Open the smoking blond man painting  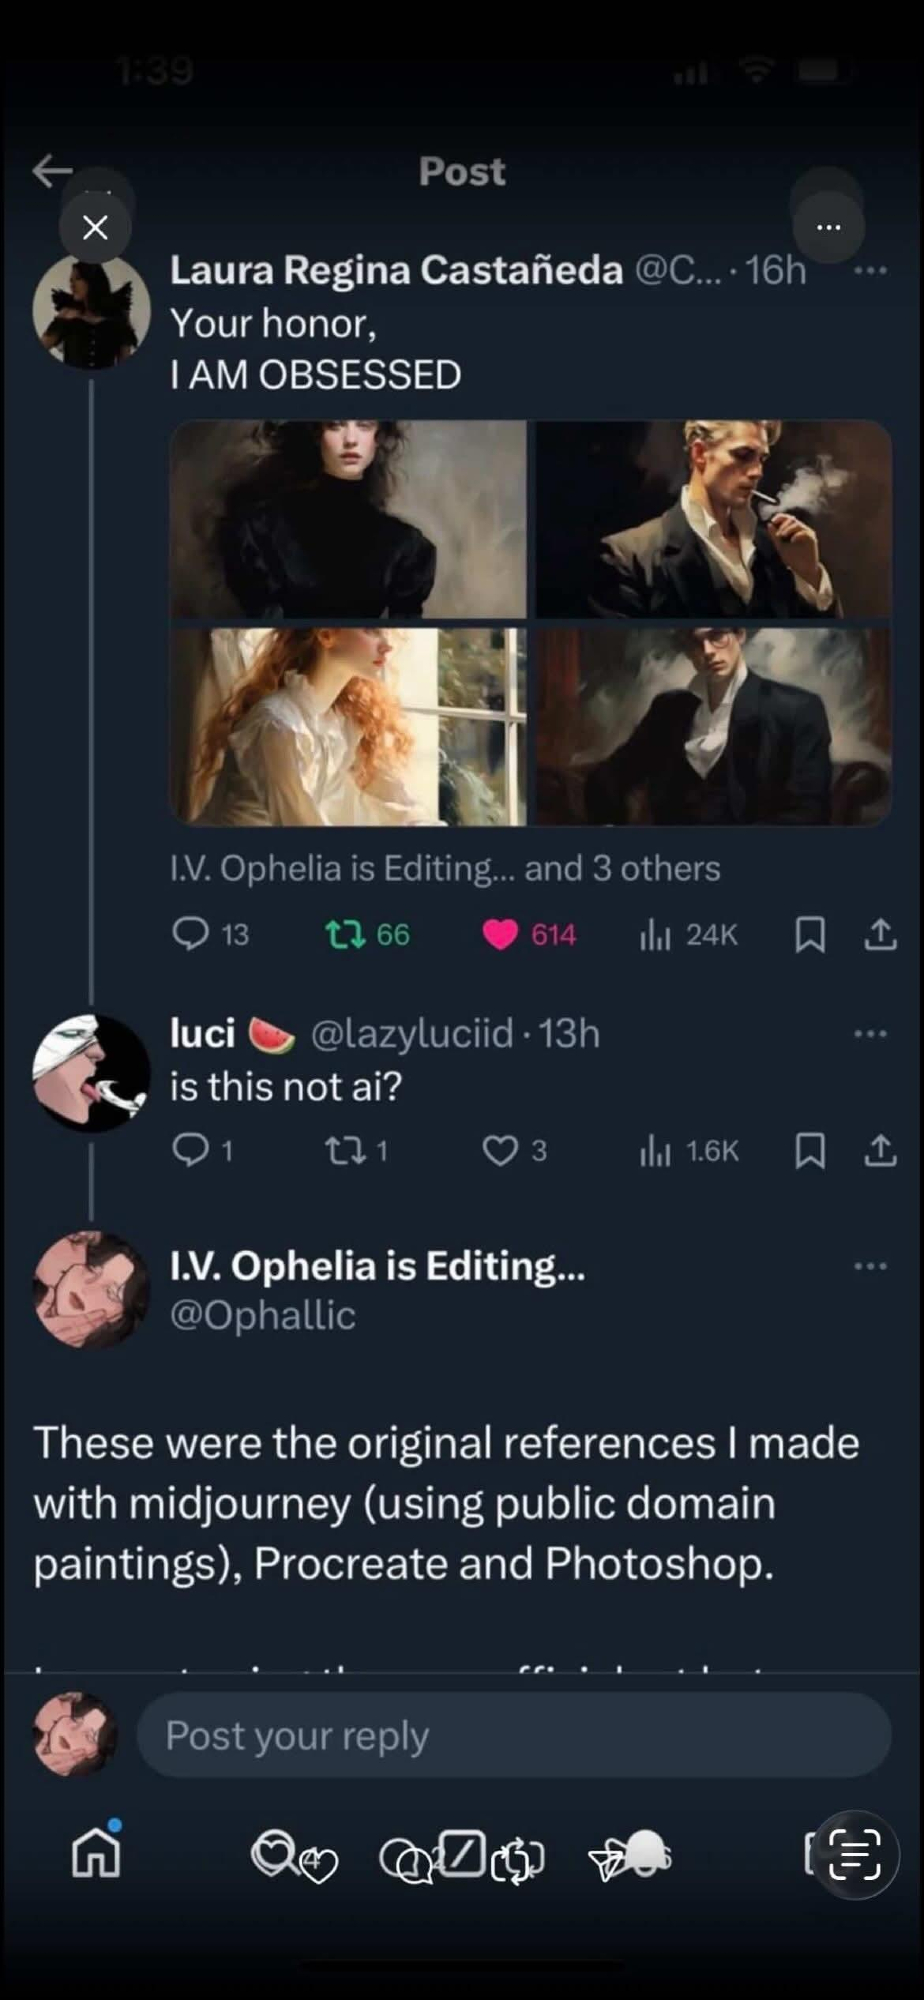[x=713, y=519]
